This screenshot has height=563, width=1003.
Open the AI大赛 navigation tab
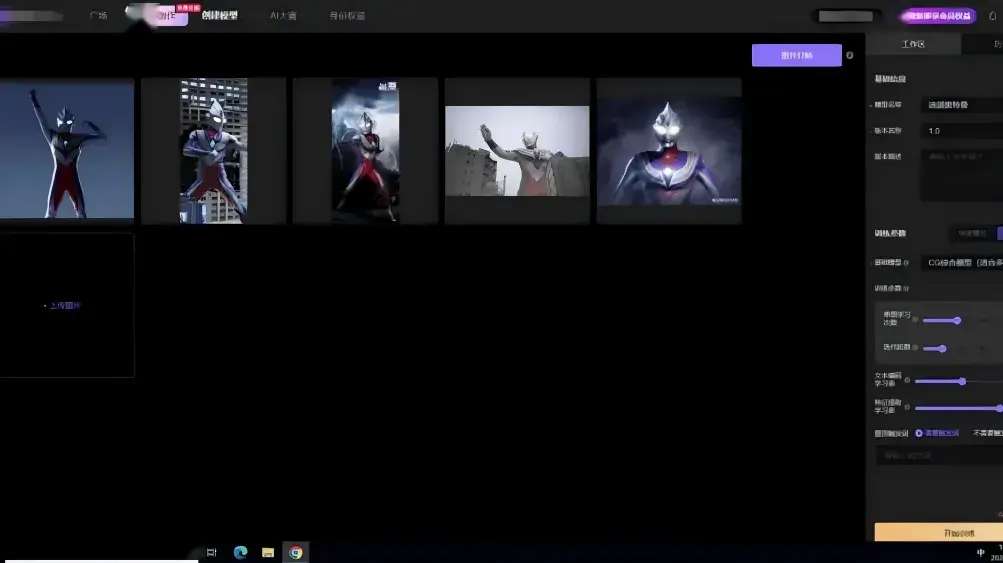[283, 15]
